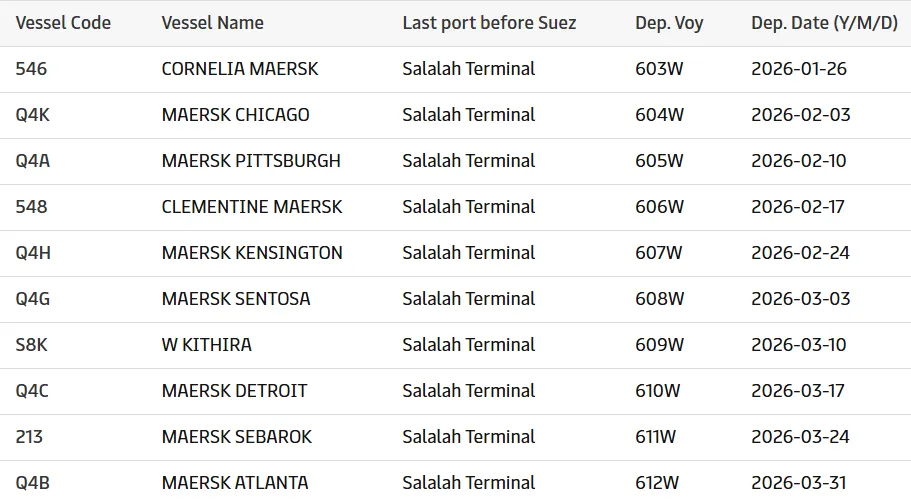Select the MAERSK CHICAGO vessel name
Viewport: 911px width, 503px height.
pyautogui.click(x=235, y=115)
